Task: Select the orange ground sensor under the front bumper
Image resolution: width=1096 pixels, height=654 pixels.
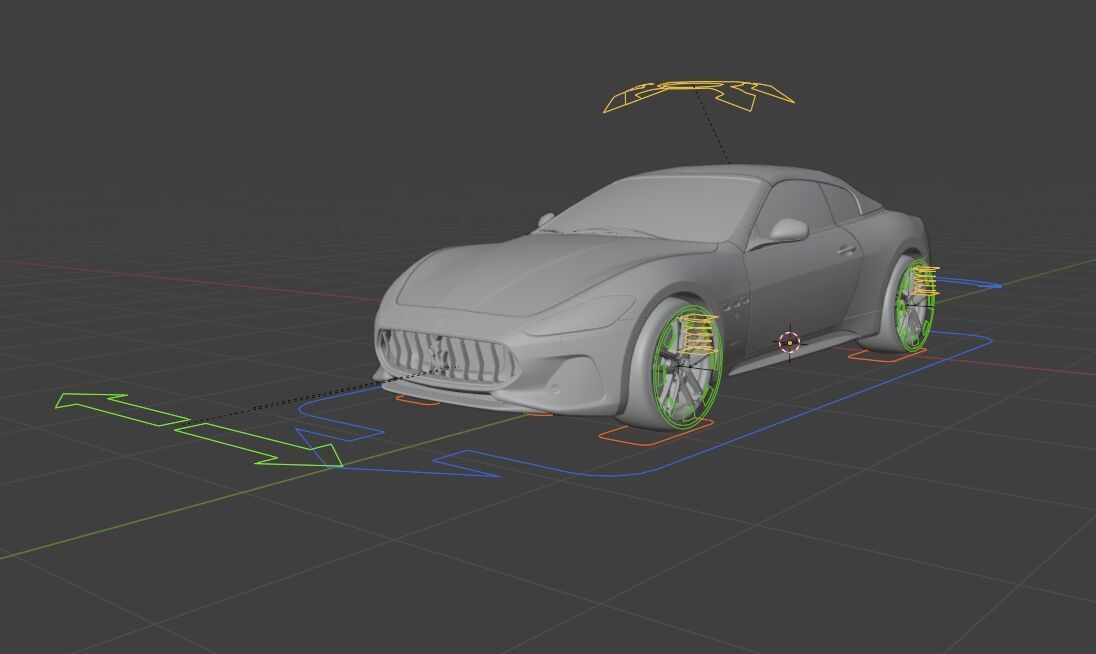Action: [417, 400]
